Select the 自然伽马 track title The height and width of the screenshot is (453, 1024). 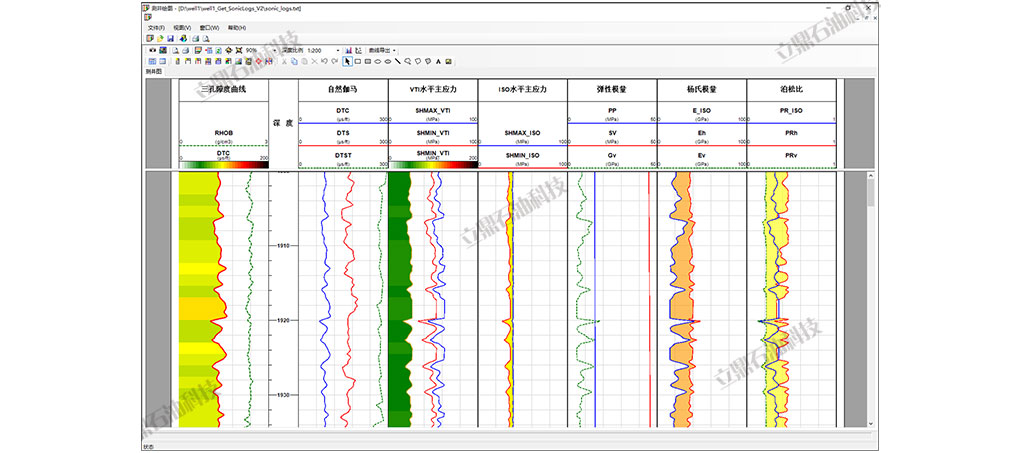342,88
